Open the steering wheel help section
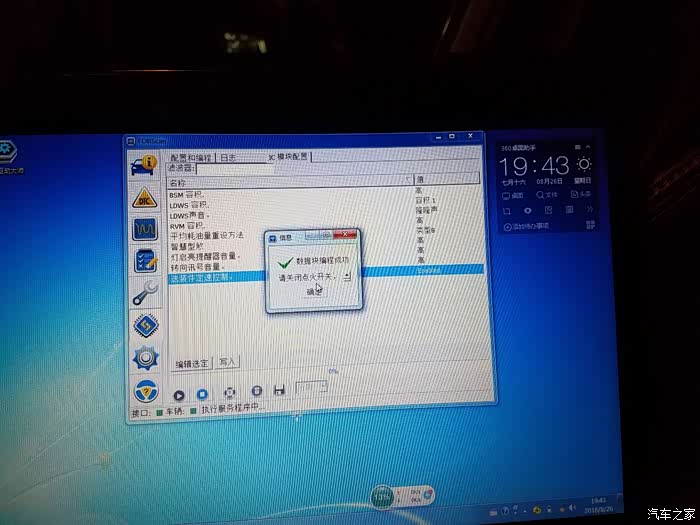Viewport: 700px width, 525px height. [x=146, y=391]
